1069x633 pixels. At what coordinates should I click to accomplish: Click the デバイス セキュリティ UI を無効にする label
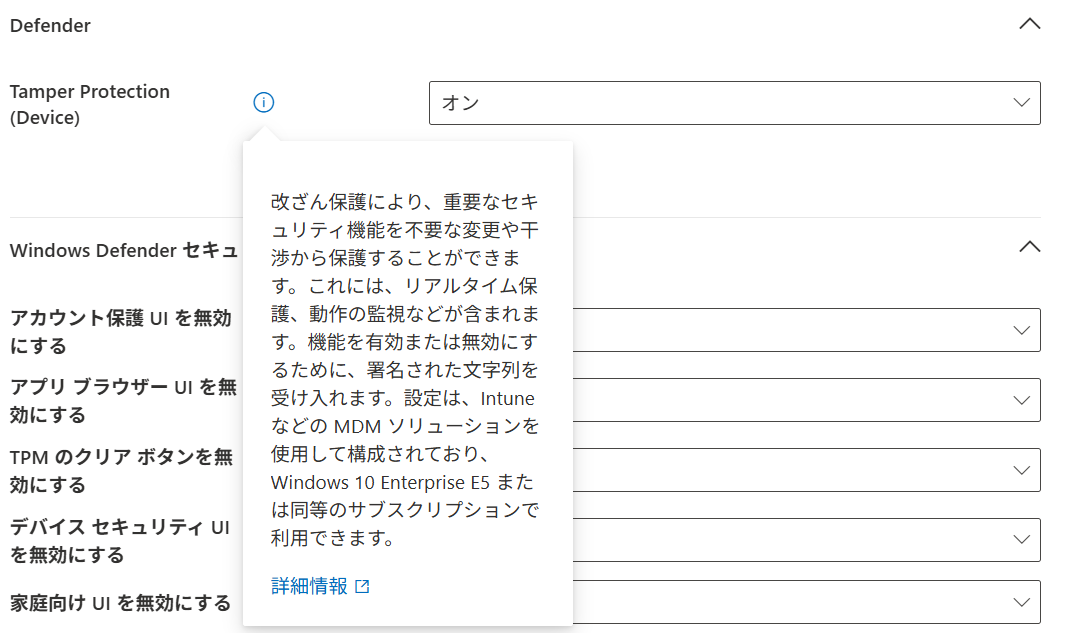click(118, 539)
